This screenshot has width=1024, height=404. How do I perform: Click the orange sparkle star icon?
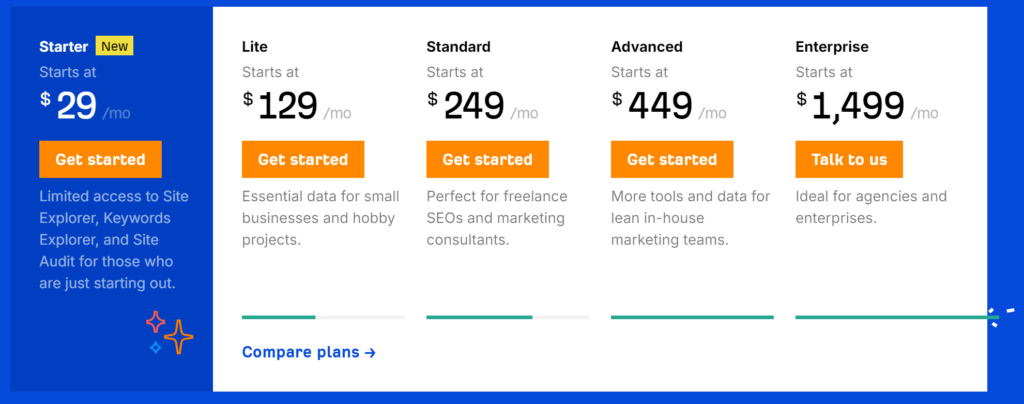pos(178,337)
